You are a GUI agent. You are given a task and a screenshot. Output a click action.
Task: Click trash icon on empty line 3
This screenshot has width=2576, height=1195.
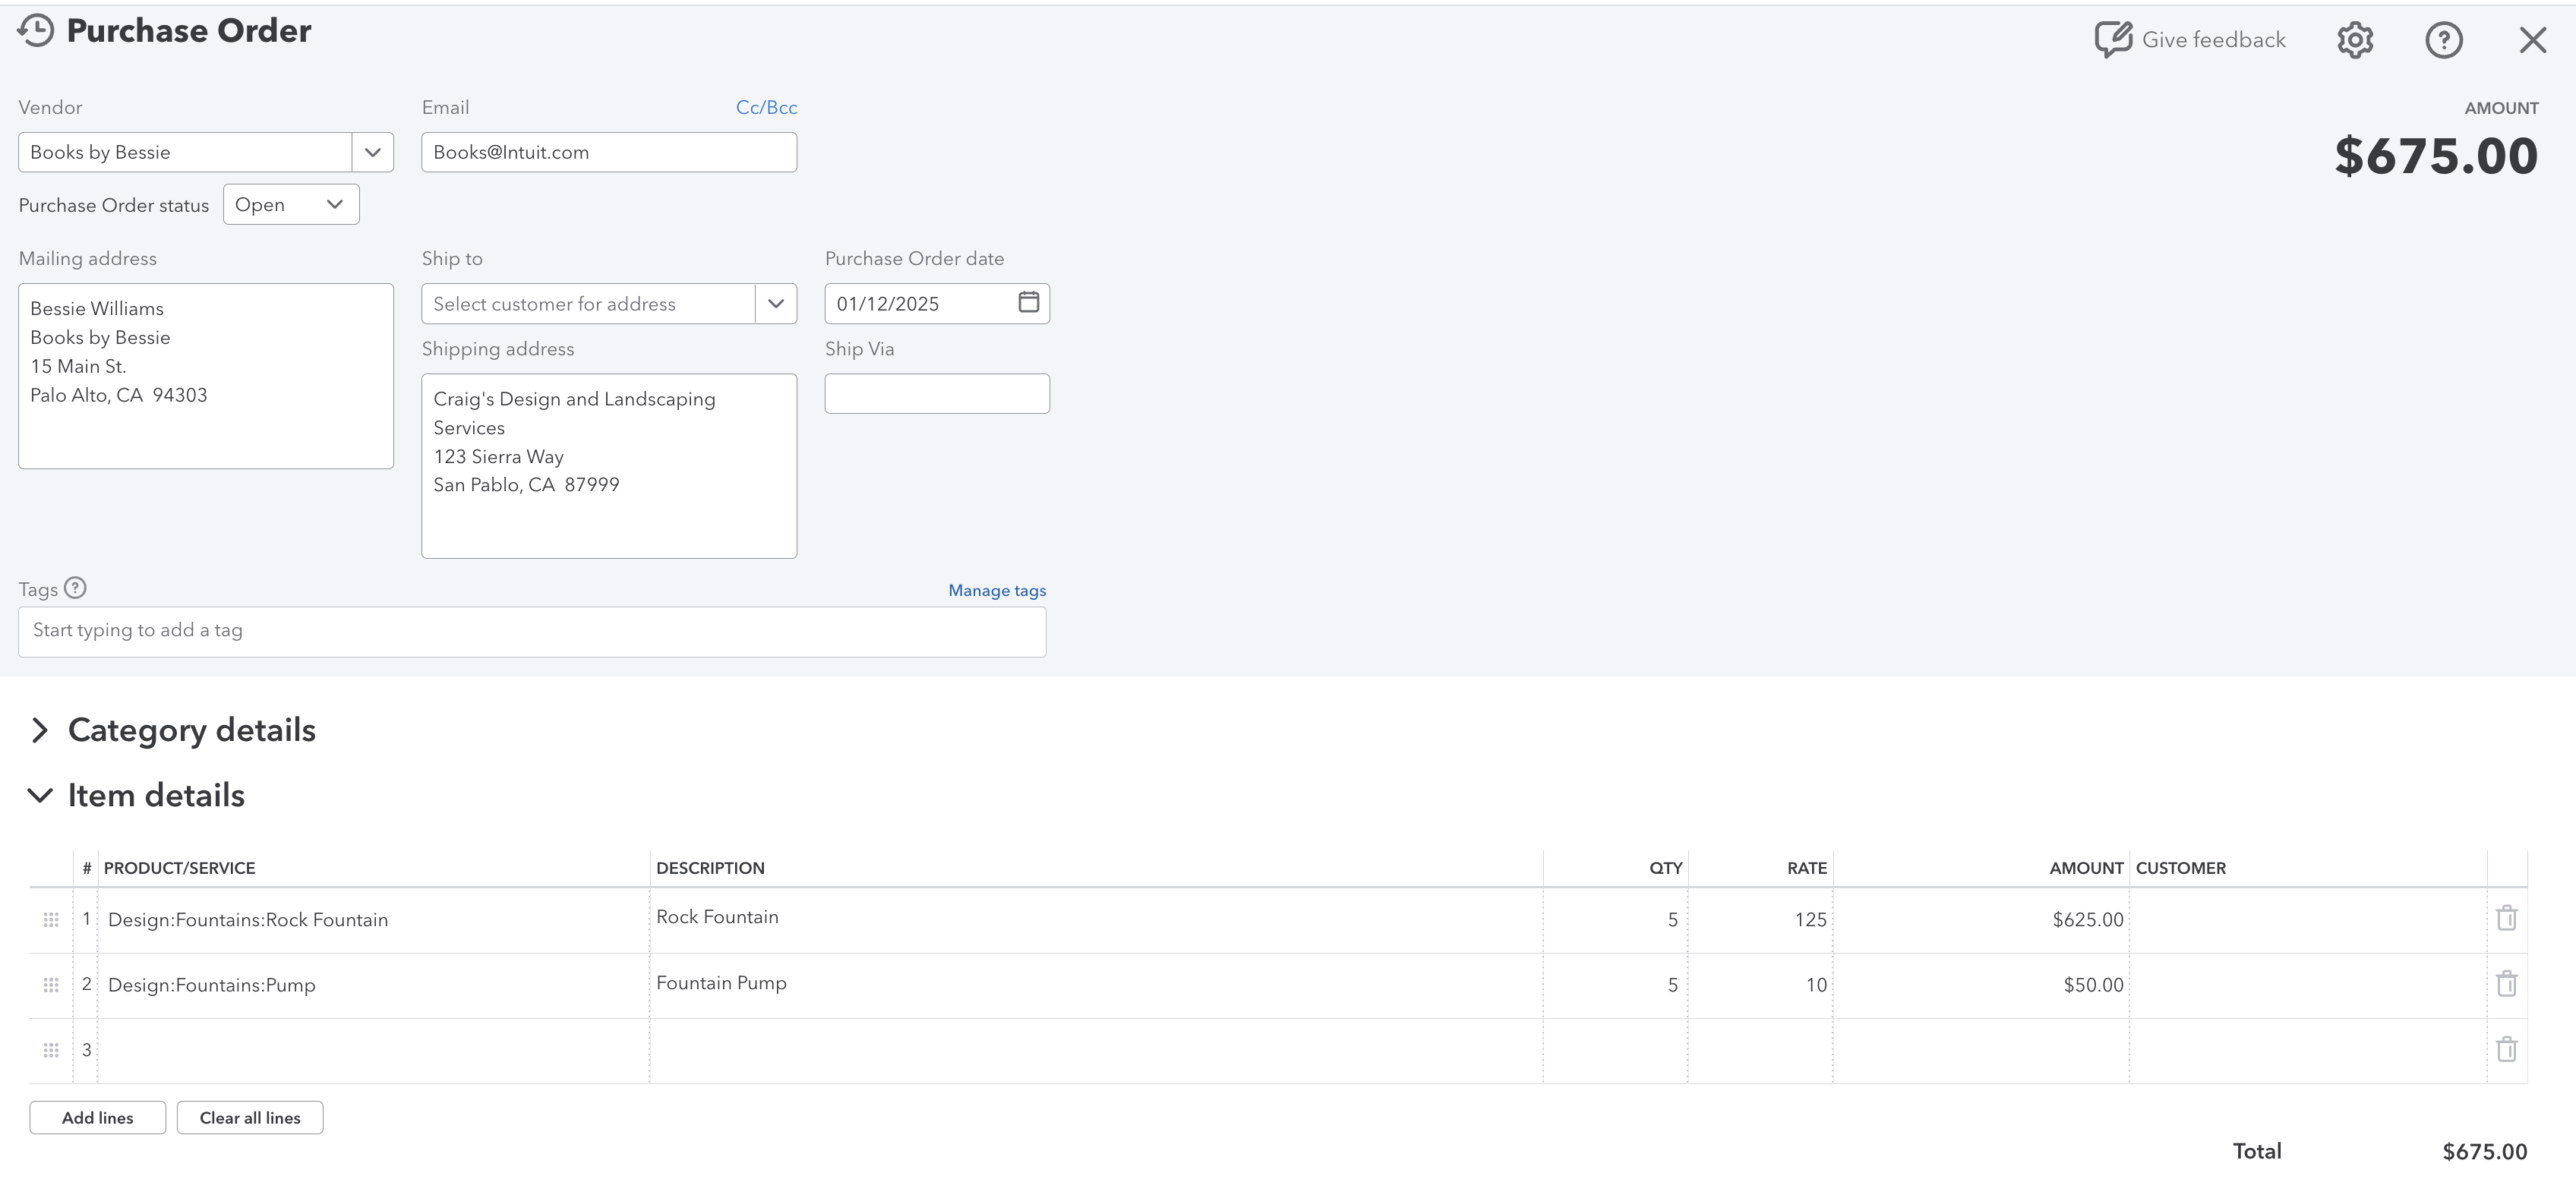(x=2506, y=1050)
